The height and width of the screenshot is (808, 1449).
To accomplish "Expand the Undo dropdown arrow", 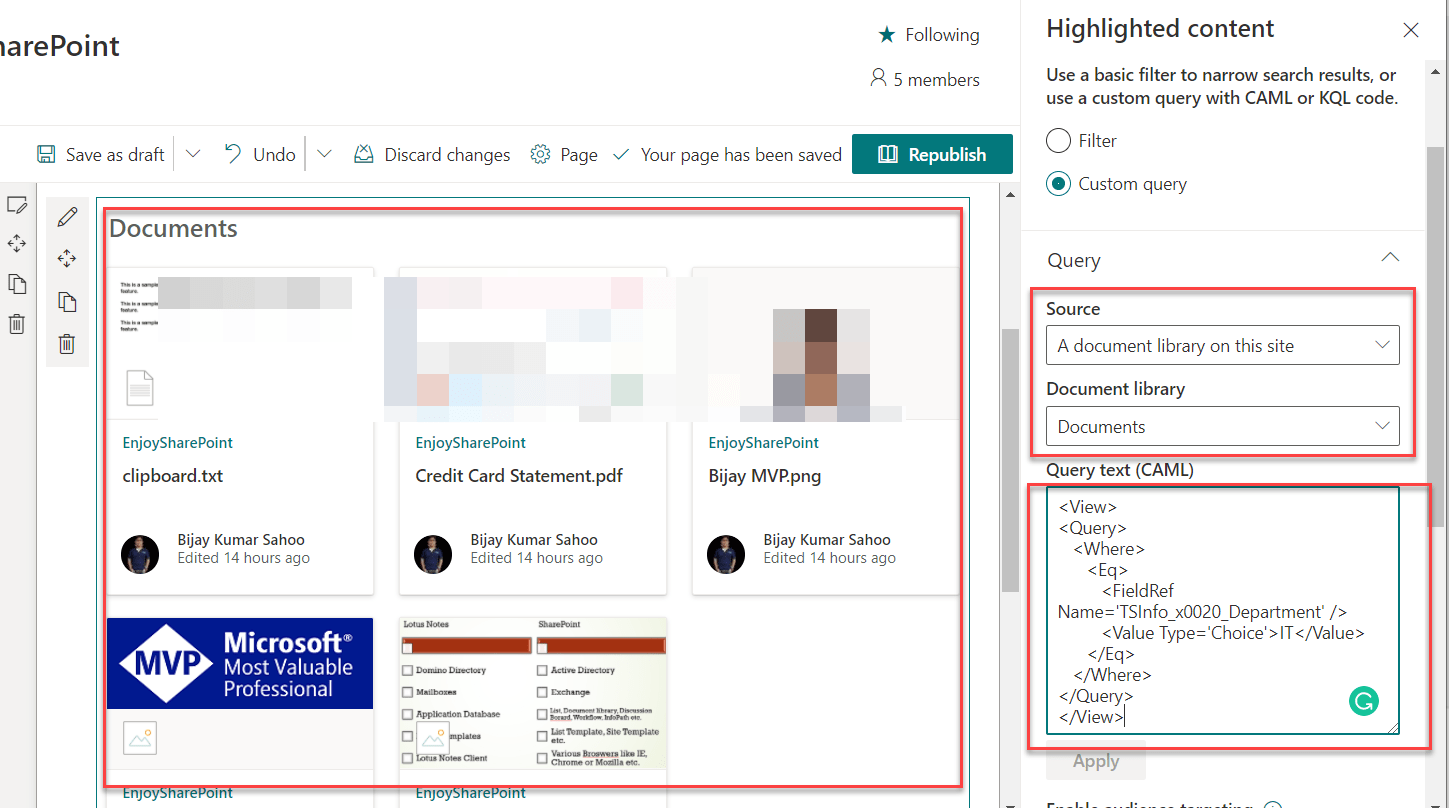I will point(324,154).
